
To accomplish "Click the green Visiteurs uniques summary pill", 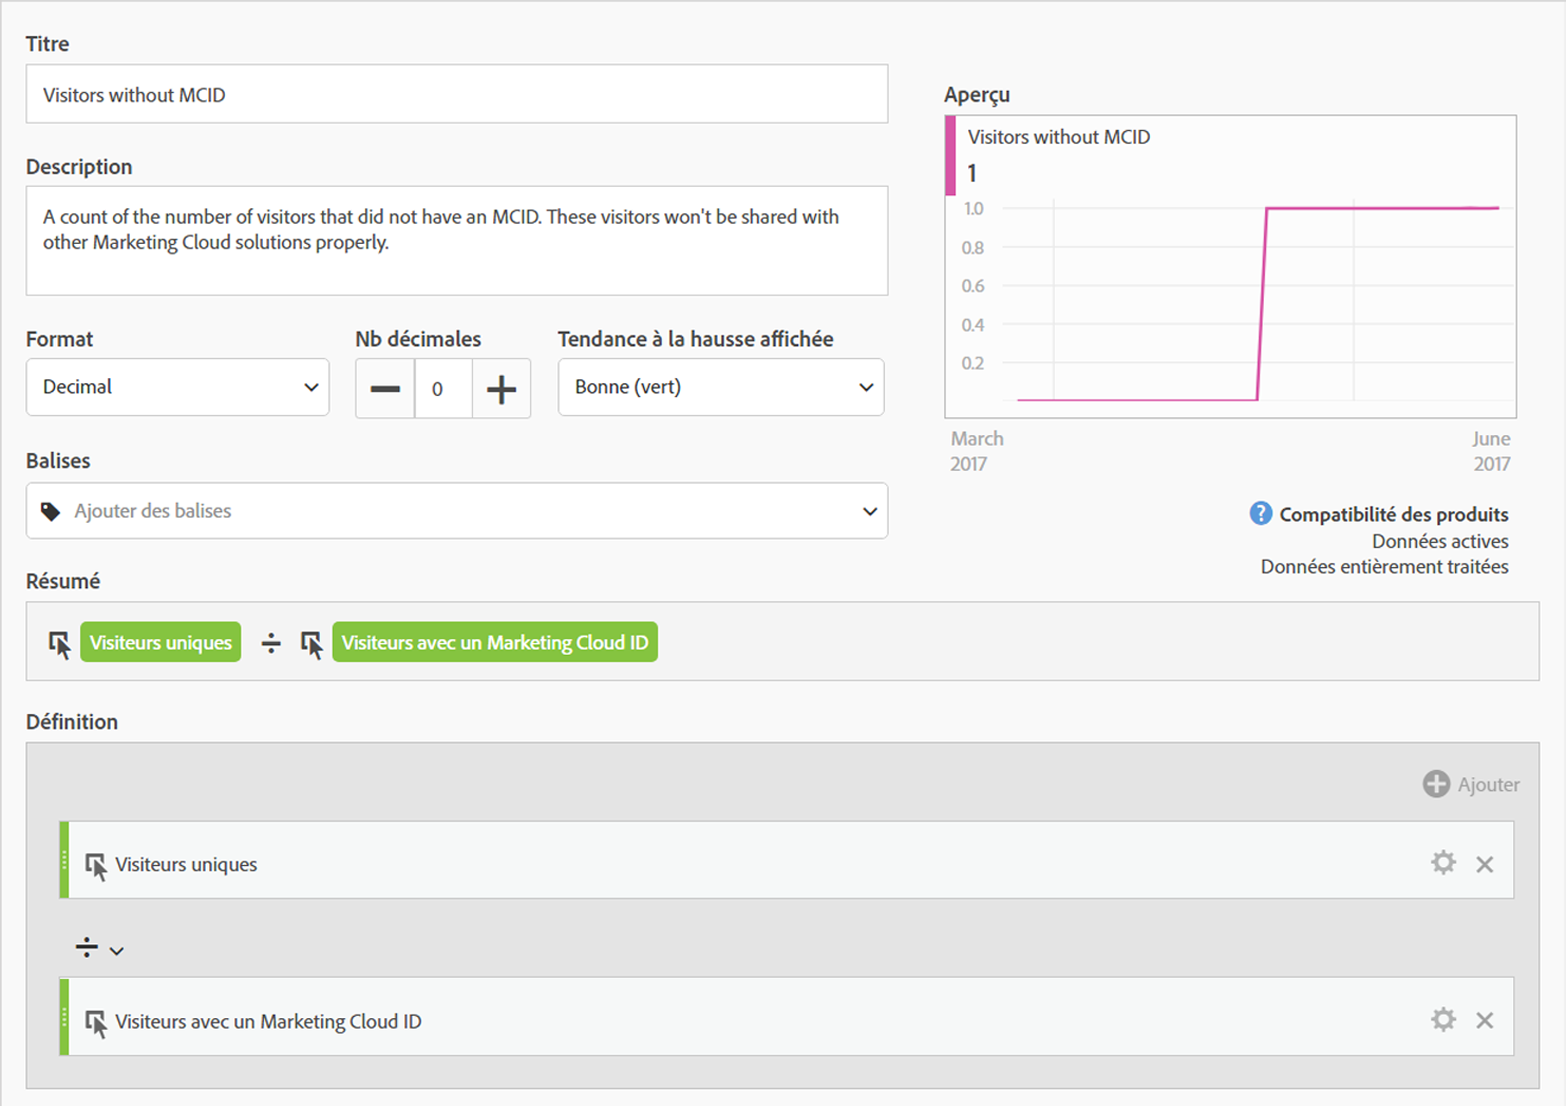I will coord(160,643).
